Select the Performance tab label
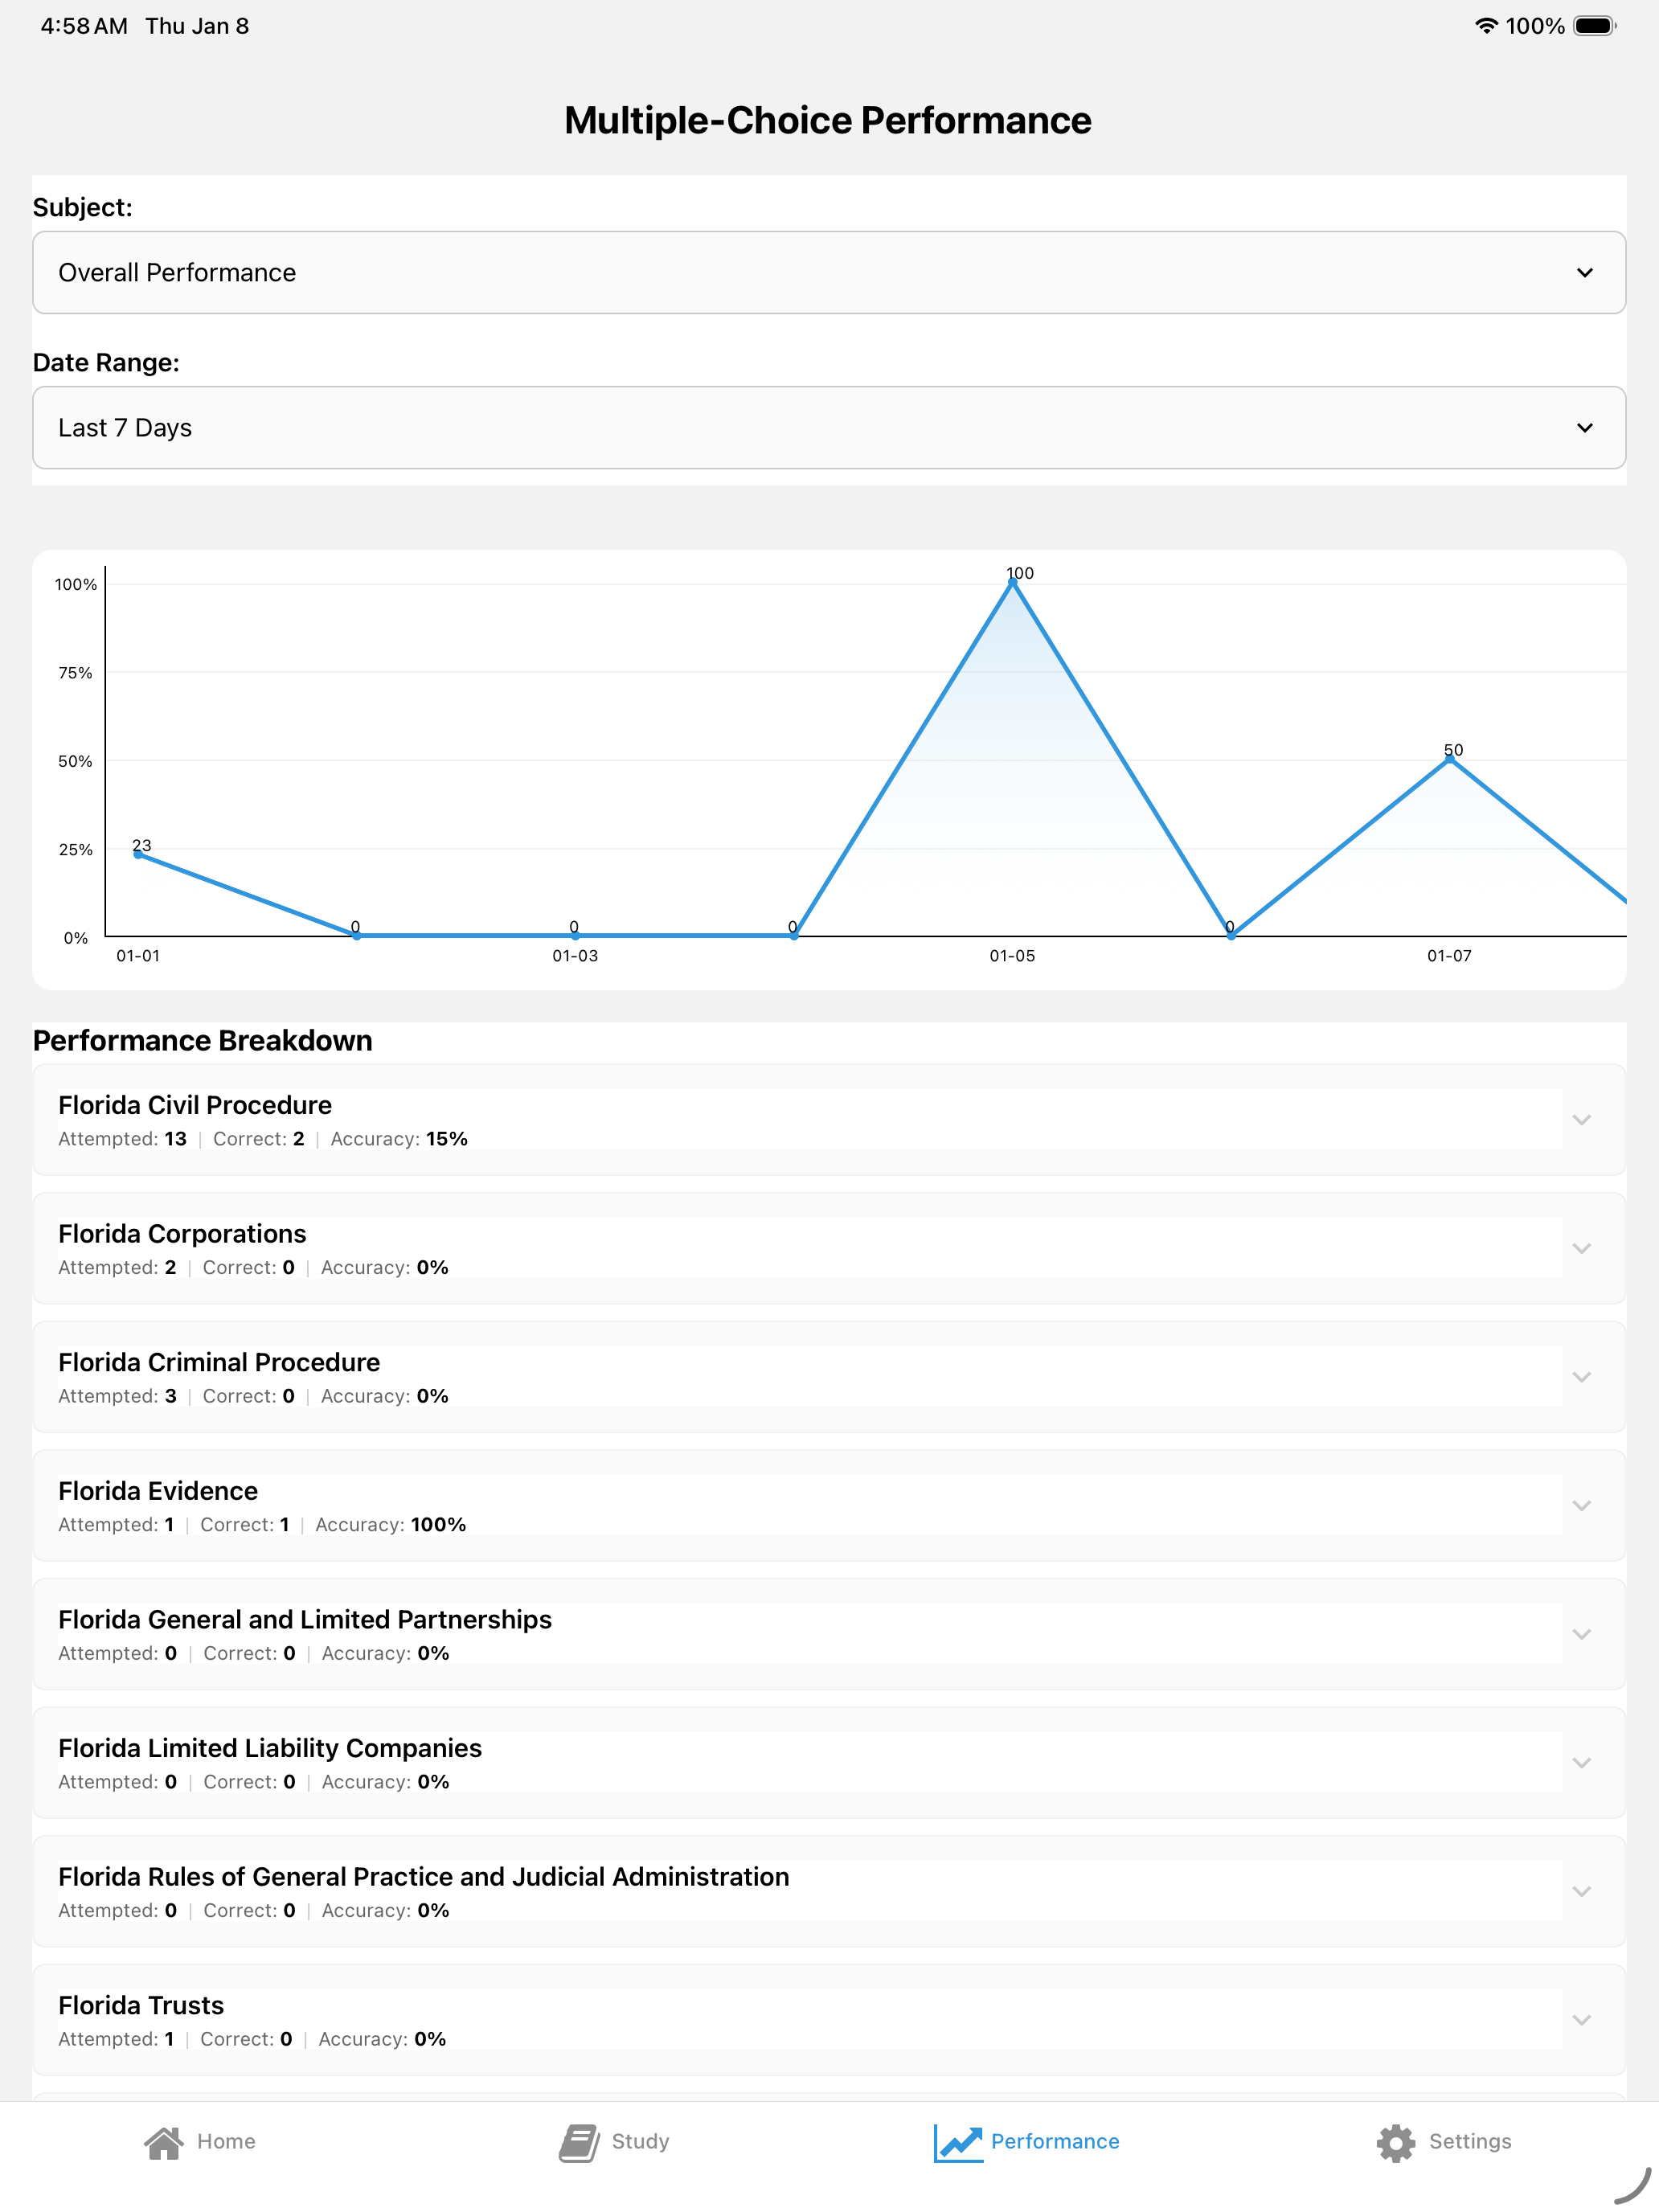 click(1055, 2141)
